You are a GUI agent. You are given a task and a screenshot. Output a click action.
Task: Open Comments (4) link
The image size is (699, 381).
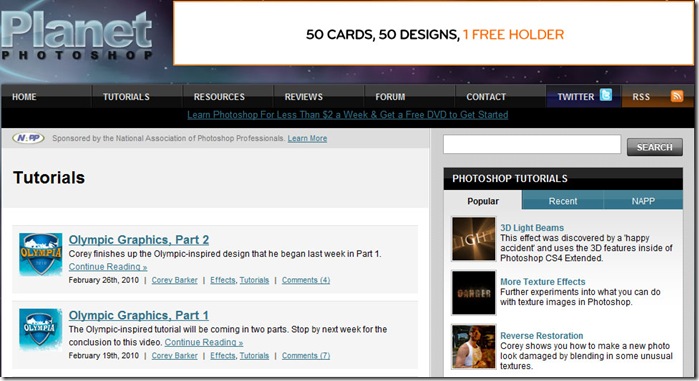[x=306, y=280]
